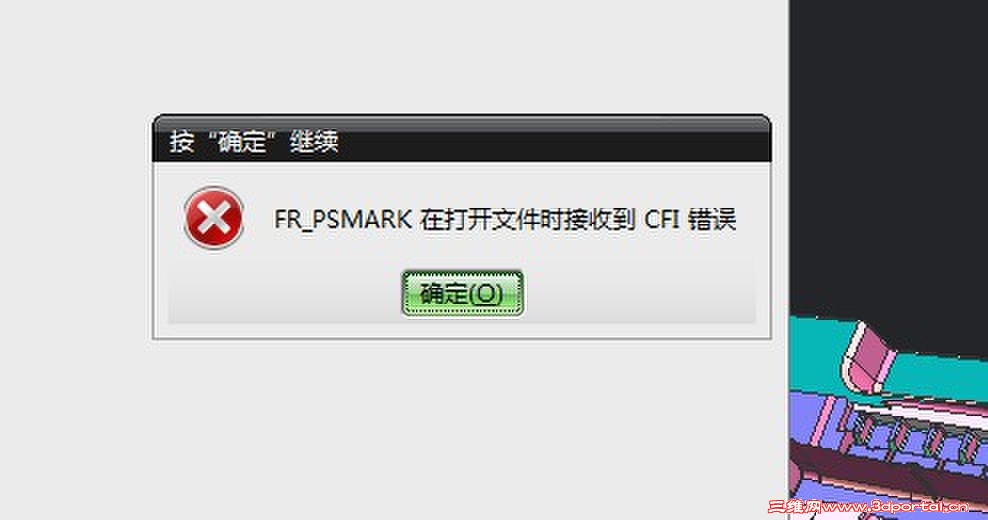The image size is (988, 520).
Task: Click the 三维网 watermark logo text
Action: point(793,506)
